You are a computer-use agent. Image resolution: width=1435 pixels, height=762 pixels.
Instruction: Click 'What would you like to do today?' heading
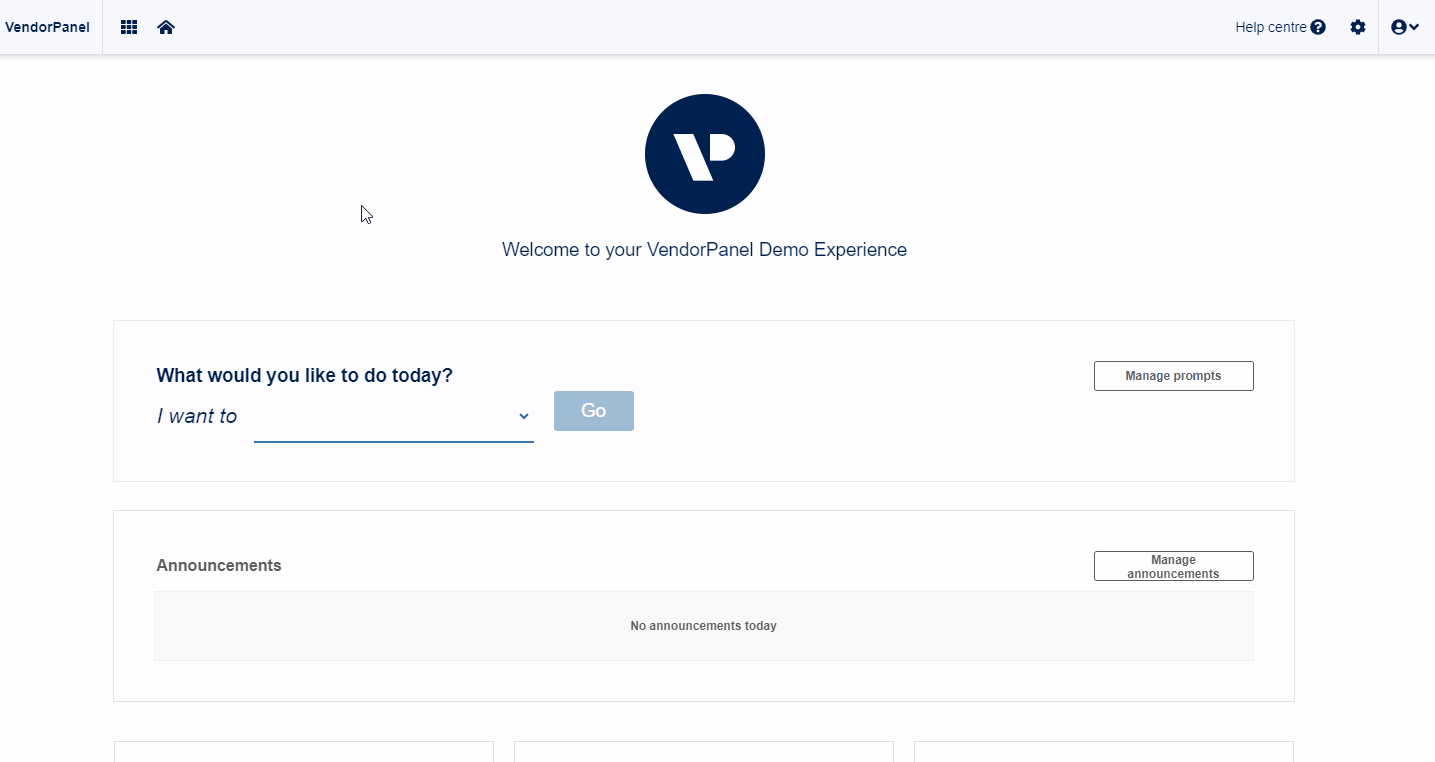[x=304, y=375]
